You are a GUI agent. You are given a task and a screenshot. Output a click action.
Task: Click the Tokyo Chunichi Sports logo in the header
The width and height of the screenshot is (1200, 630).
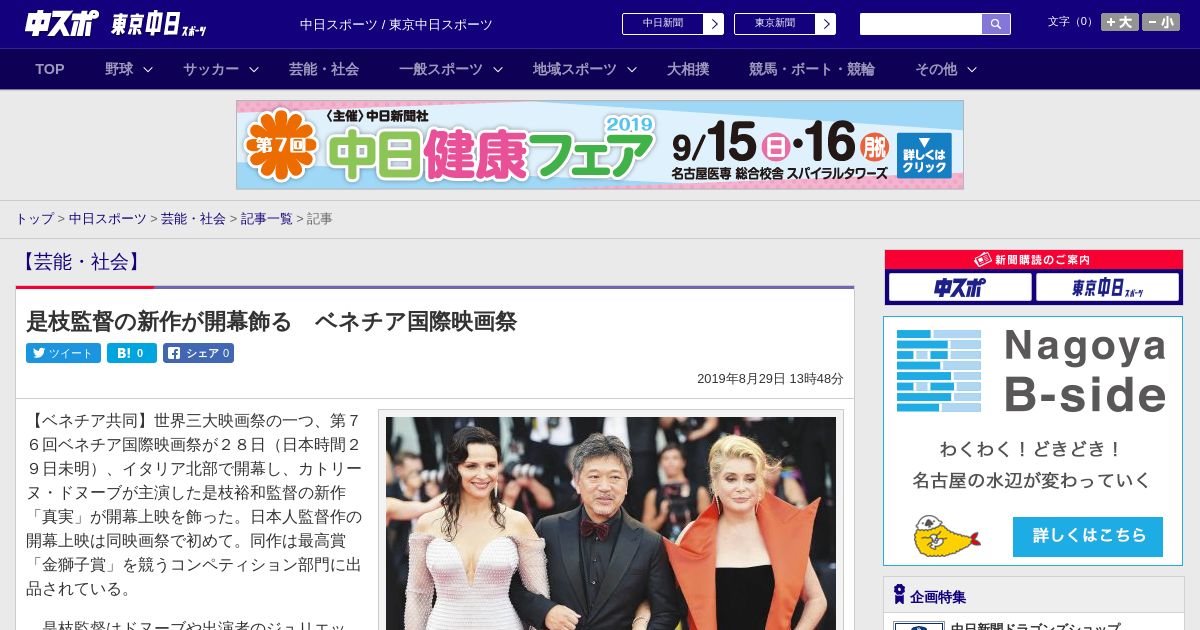159,24
